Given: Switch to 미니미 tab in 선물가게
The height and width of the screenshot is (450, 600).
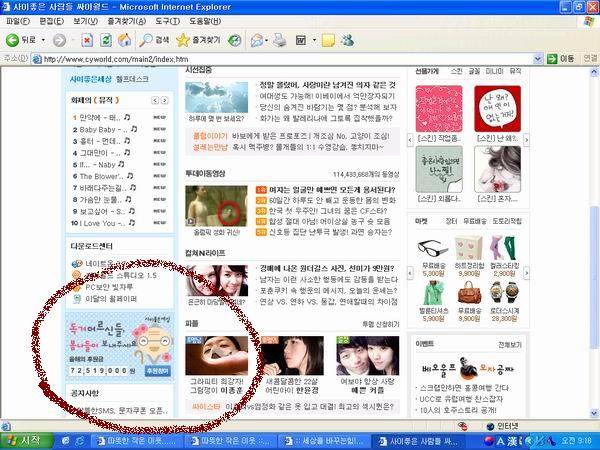Looking at the screenshot, I should coord(494,71).
